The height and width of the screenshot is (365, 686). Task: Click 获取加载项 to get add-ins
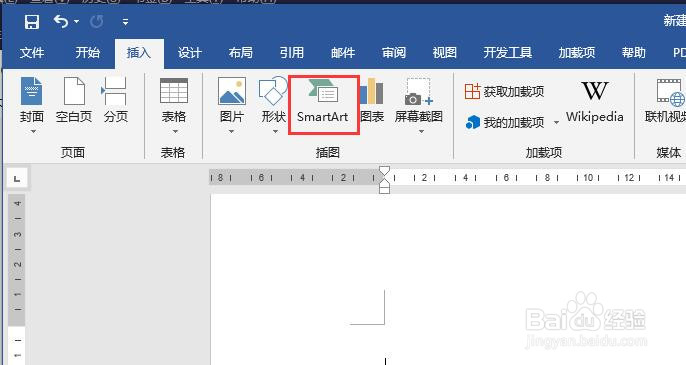click(x=504, y=91)
